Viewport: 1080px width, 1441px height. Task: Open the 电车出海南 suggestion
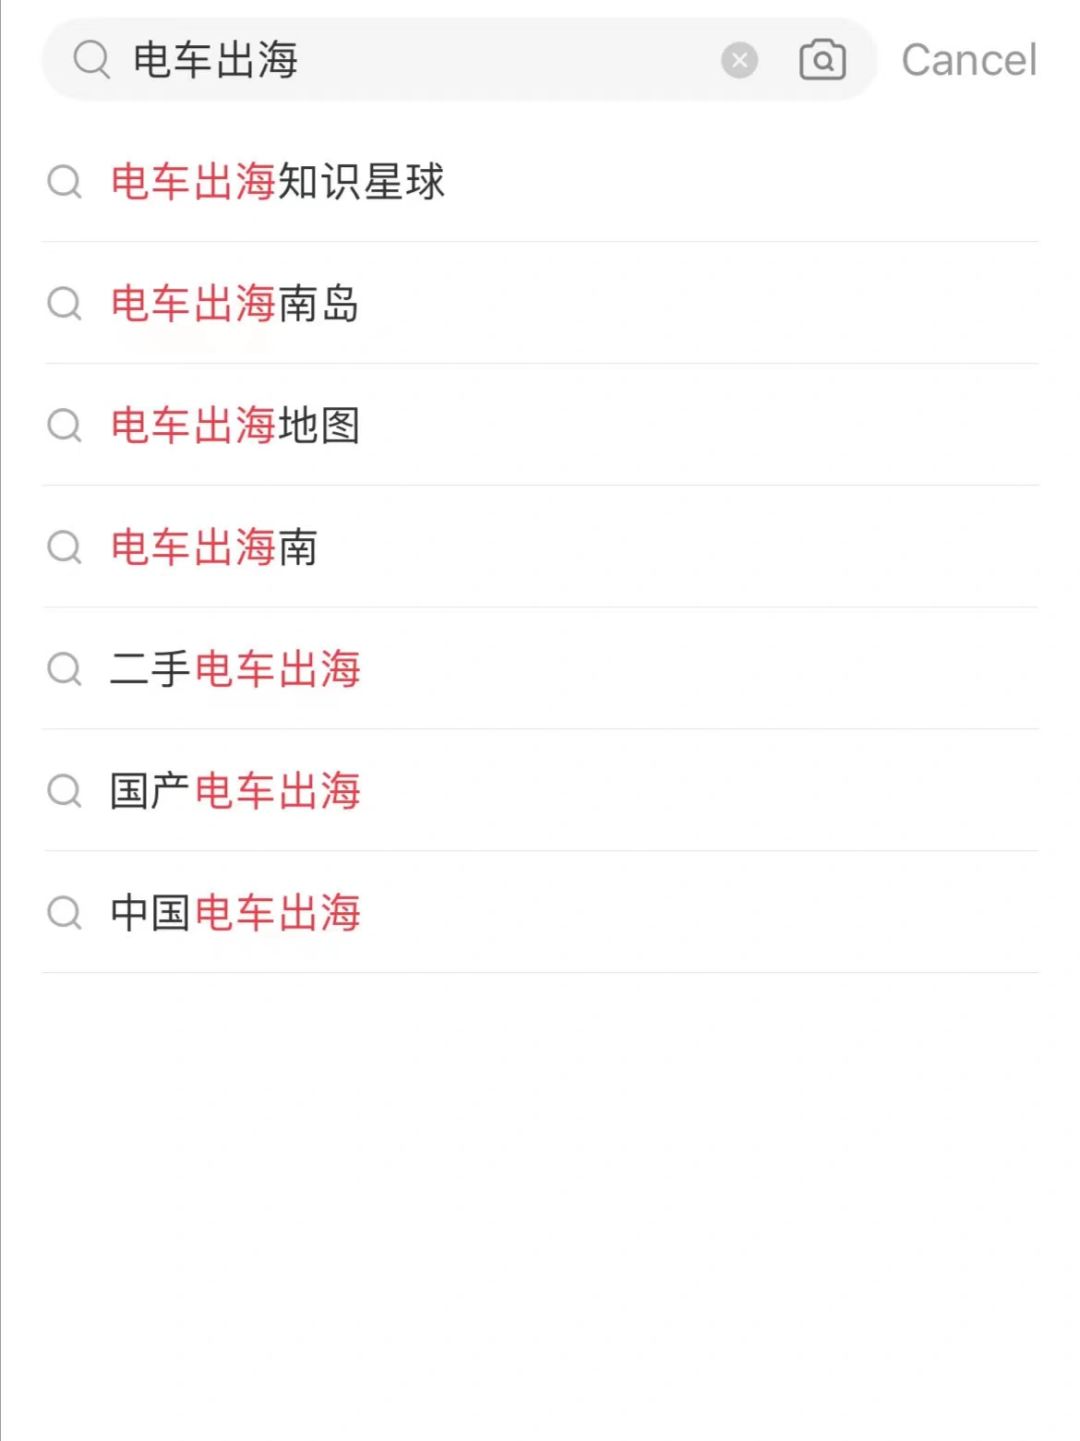(540, 547)
